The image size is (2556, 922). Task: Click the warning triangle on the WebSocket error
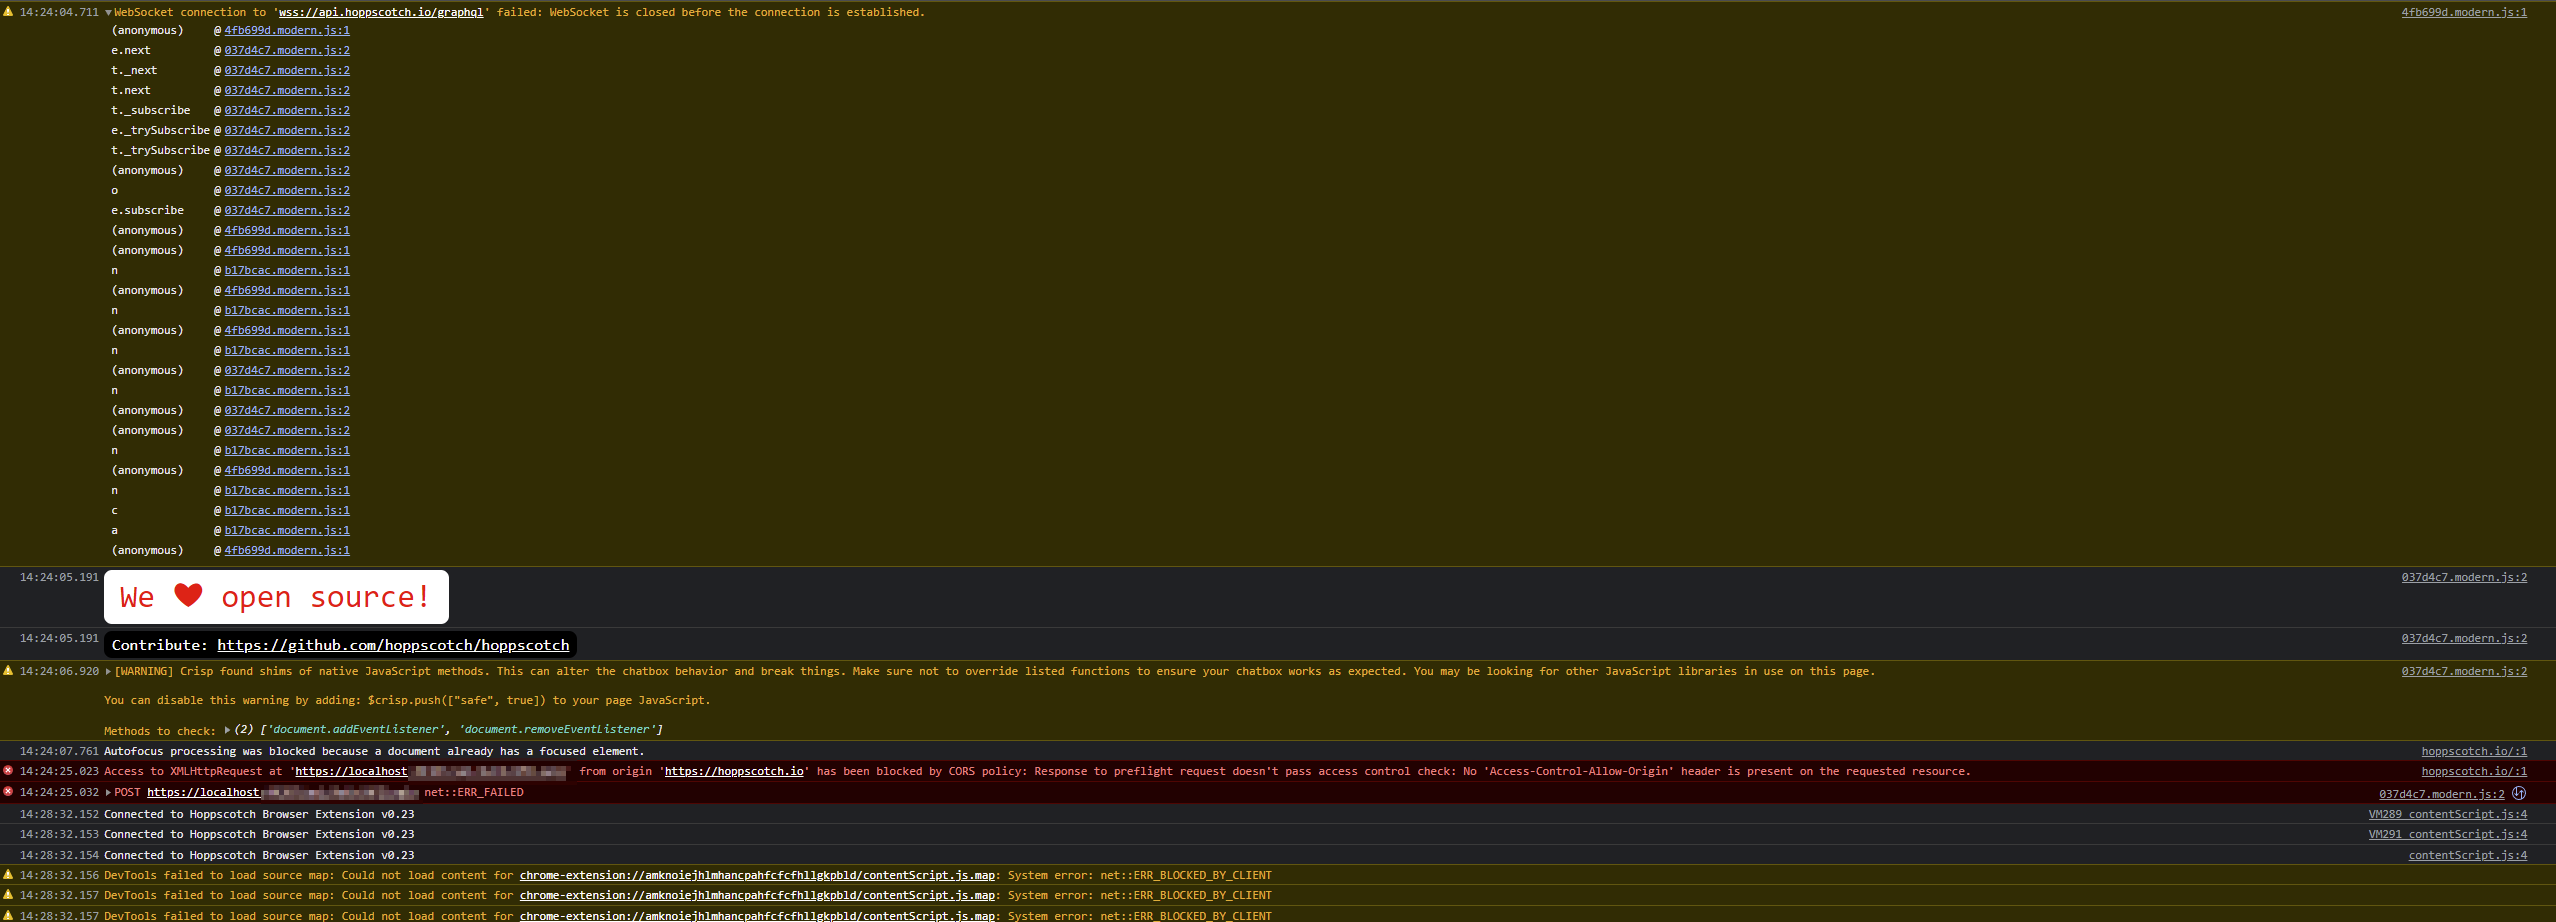click(x=7, y=11)
